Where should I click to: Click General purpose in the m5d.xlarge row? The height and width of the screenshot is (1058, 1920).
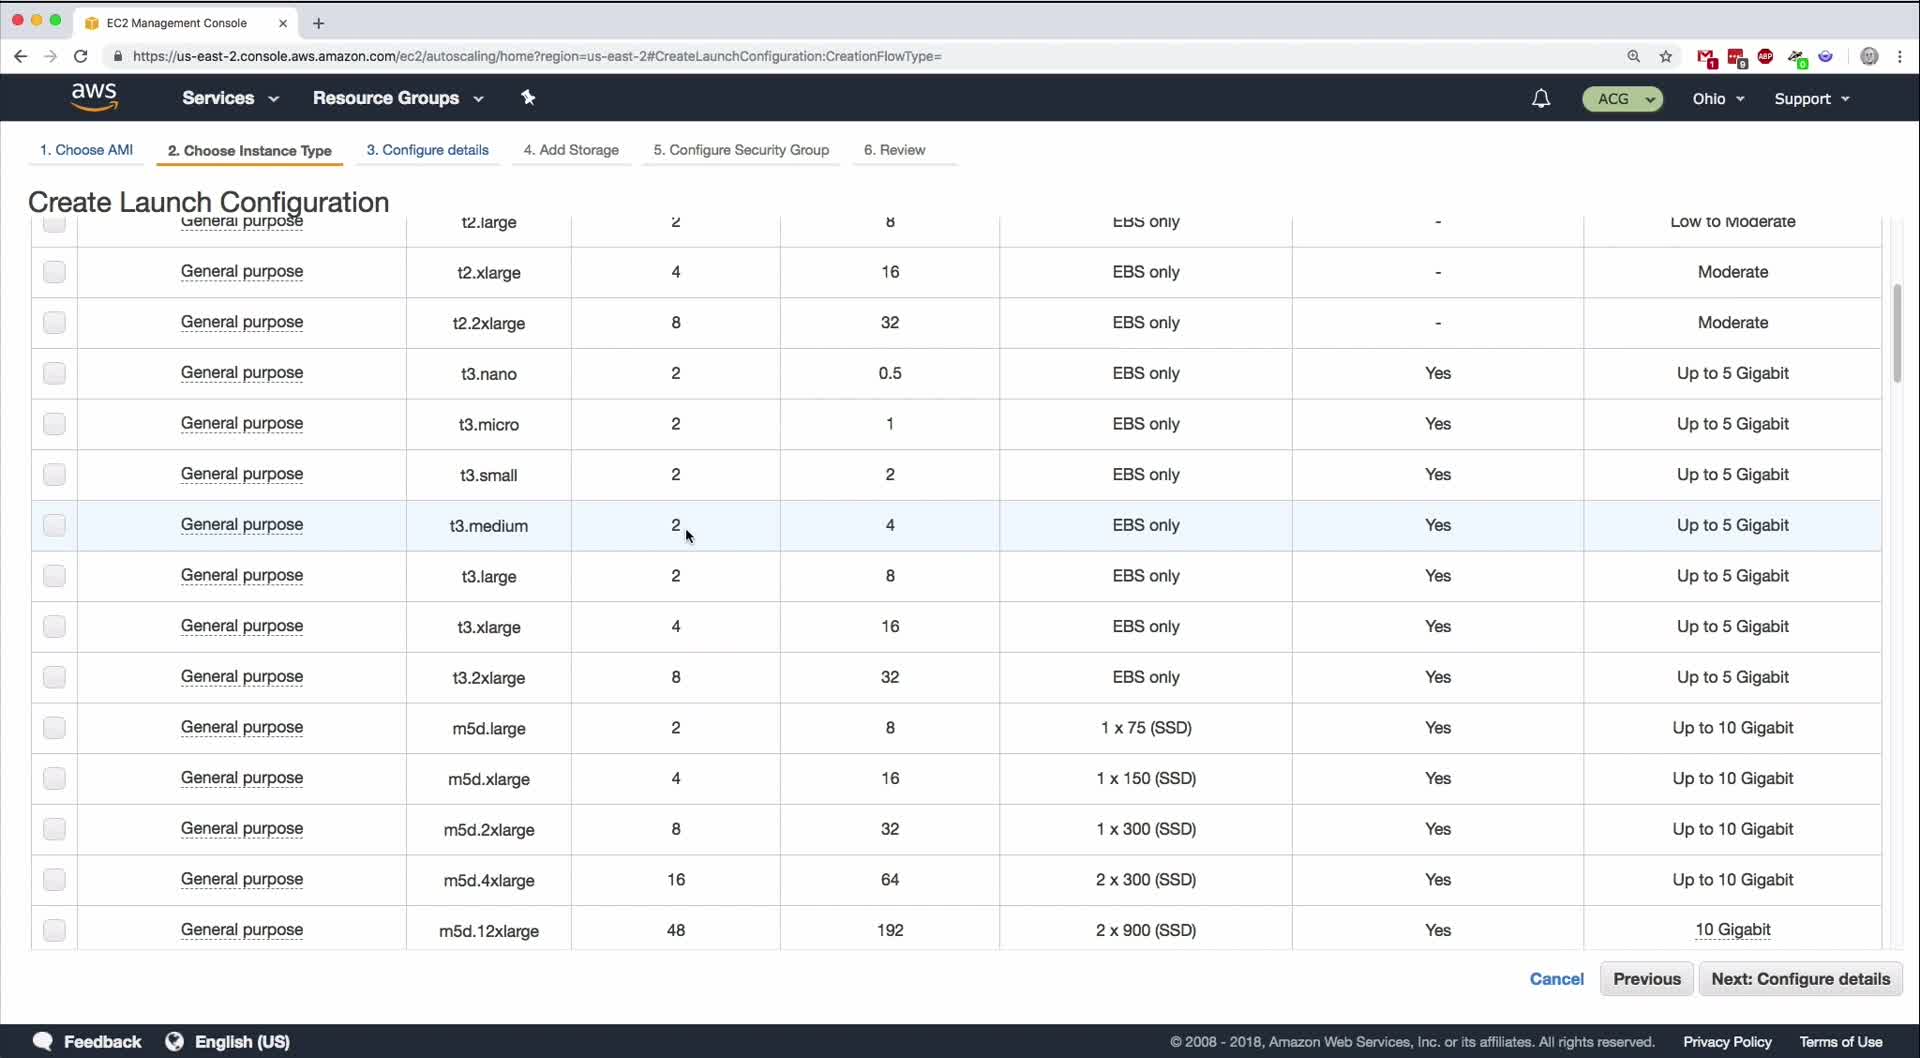[242, 778]
